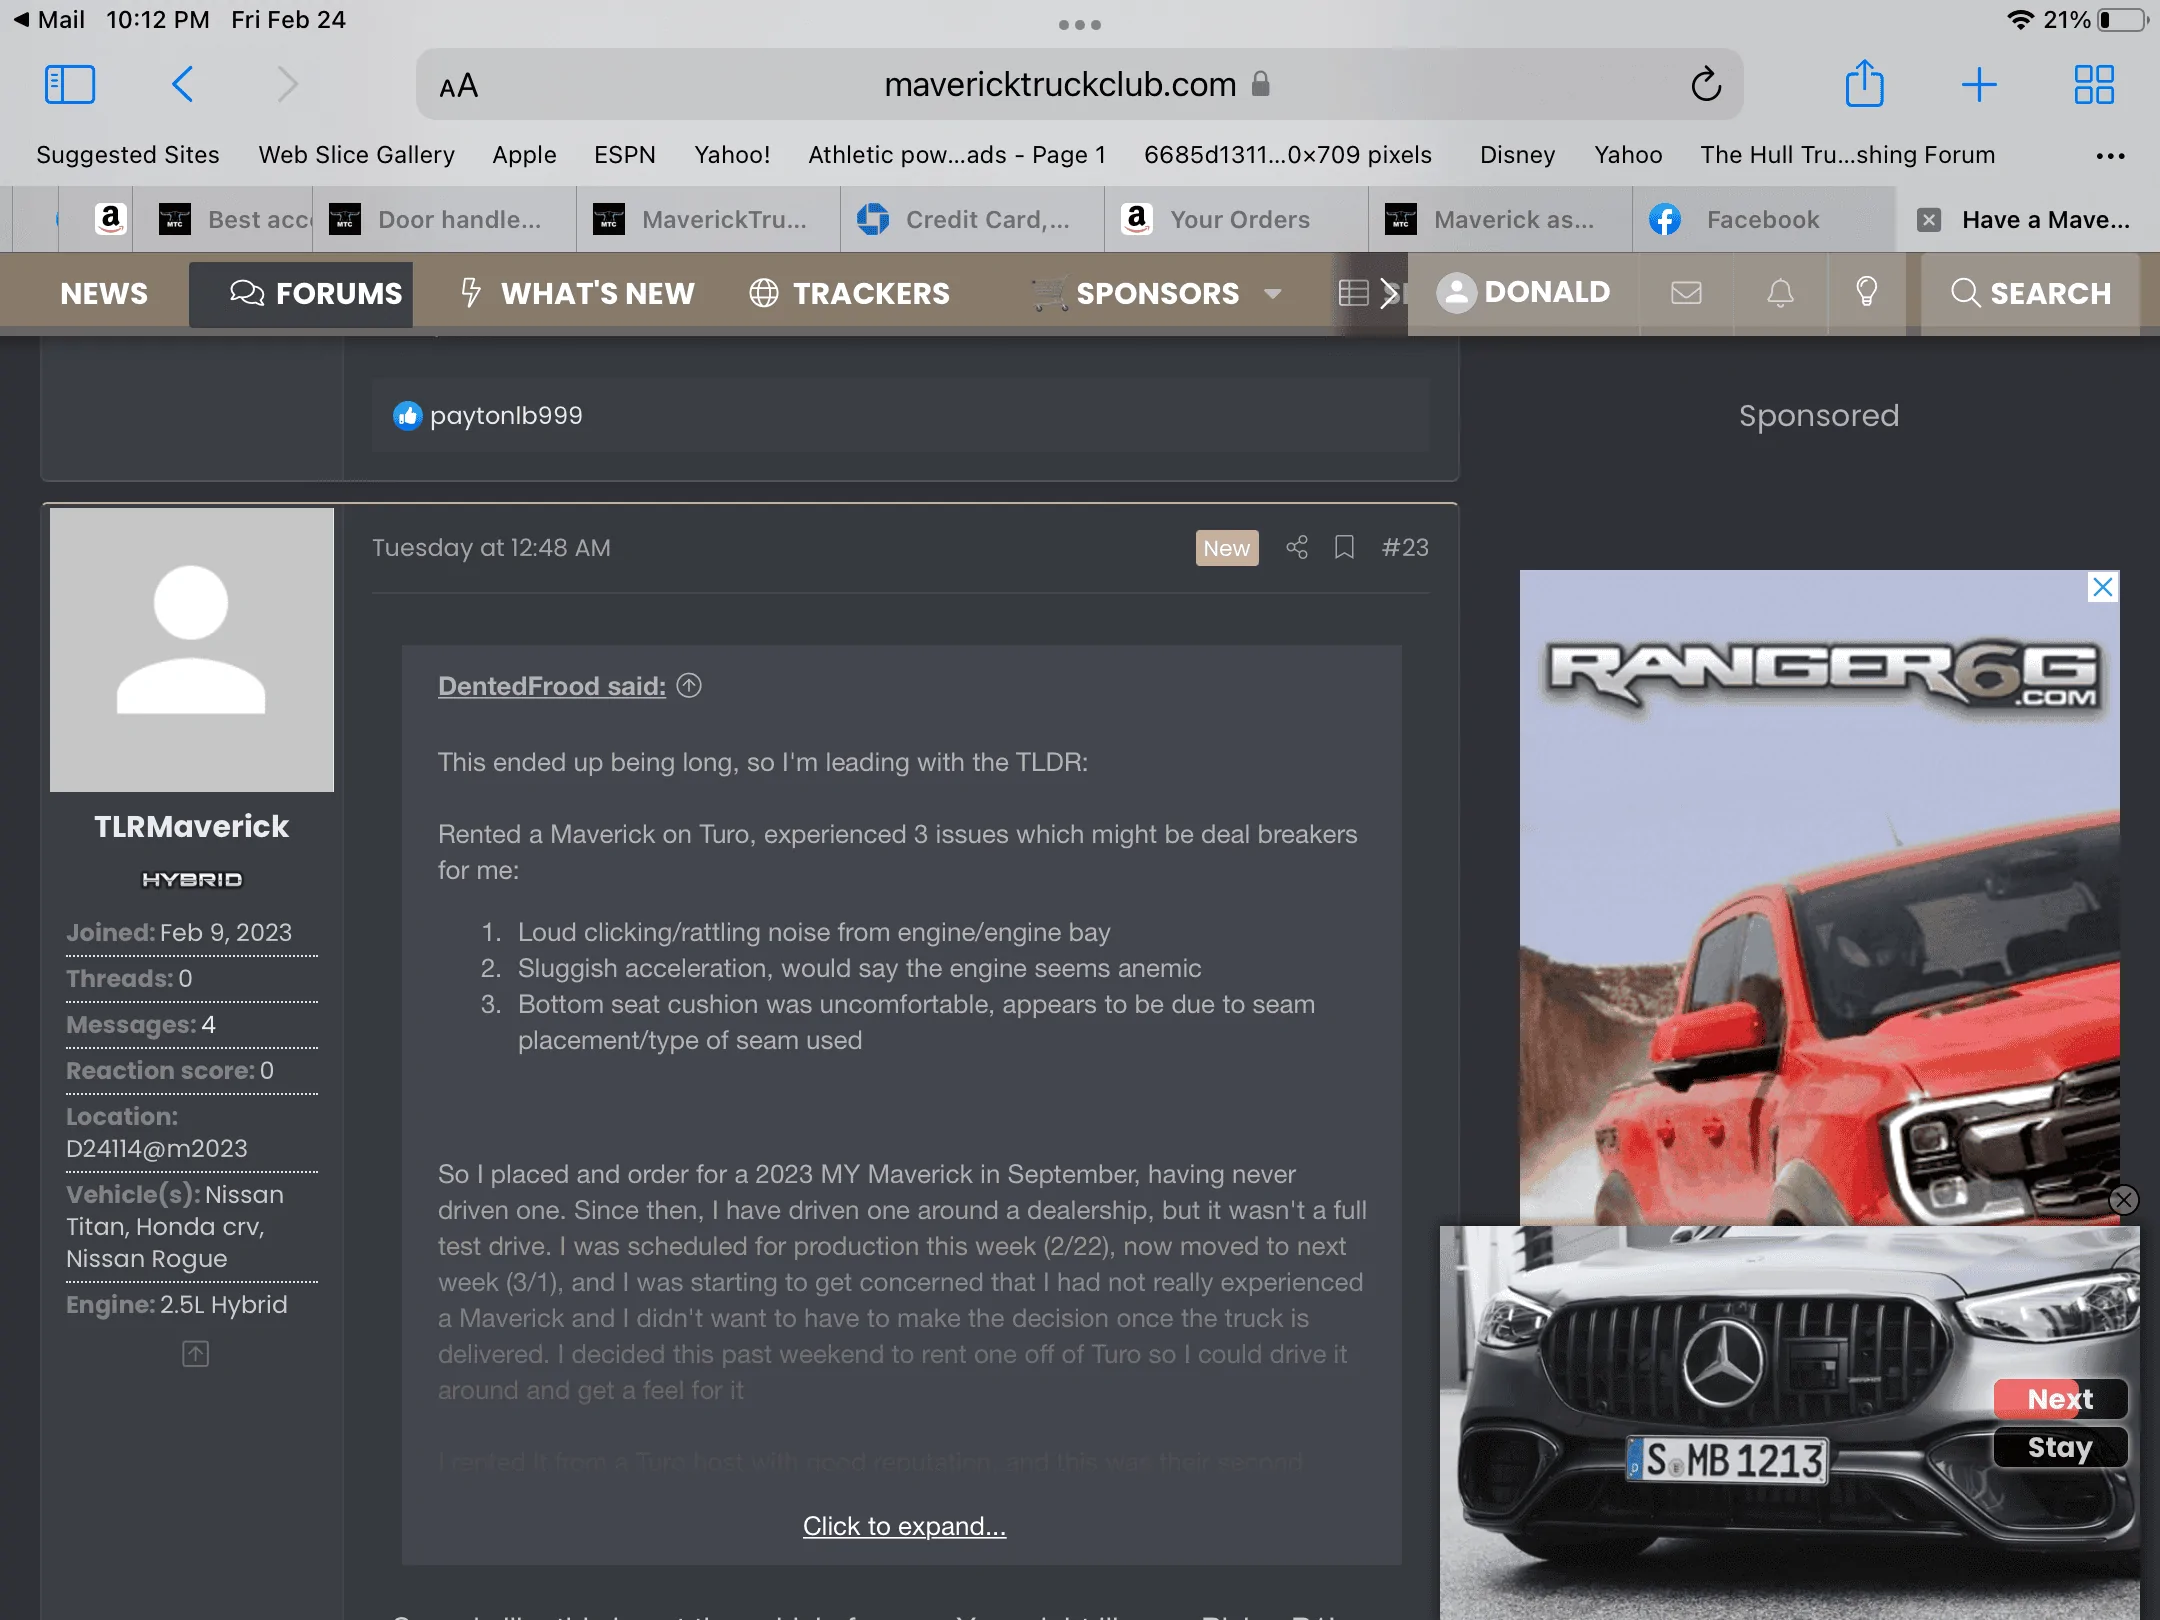The width and height of the screenshot is (2160, 1620).
Task: Open paytonlb999's profile from the likes bar
Action: click(x=506, y=416)
